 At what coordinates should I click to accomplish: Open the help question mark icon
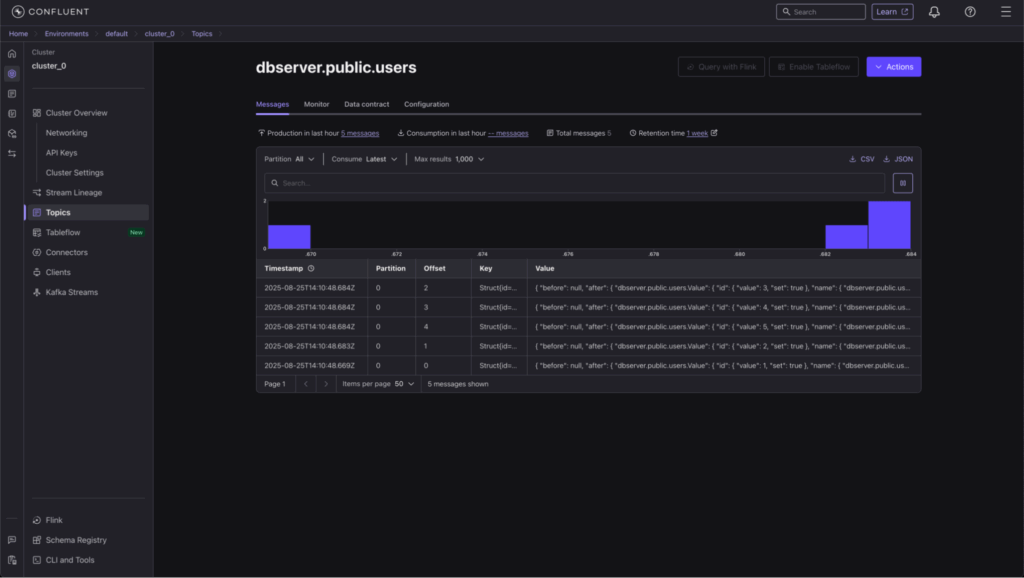coord(970,12)
